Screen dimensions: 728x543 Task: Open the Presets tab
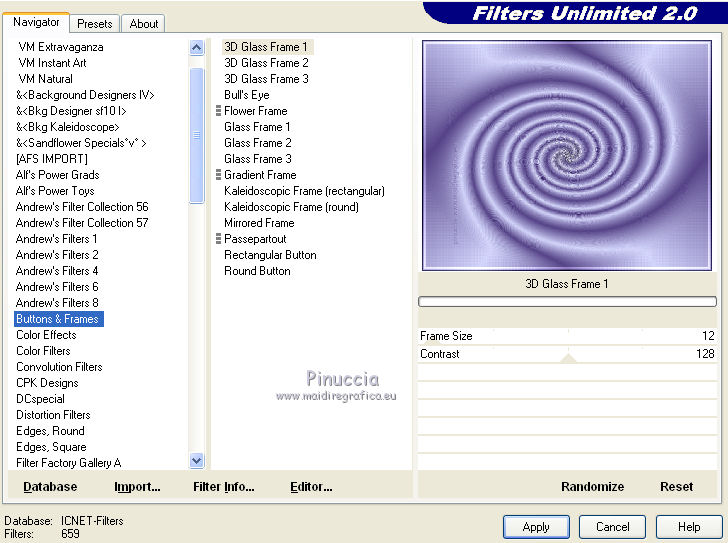95,24
